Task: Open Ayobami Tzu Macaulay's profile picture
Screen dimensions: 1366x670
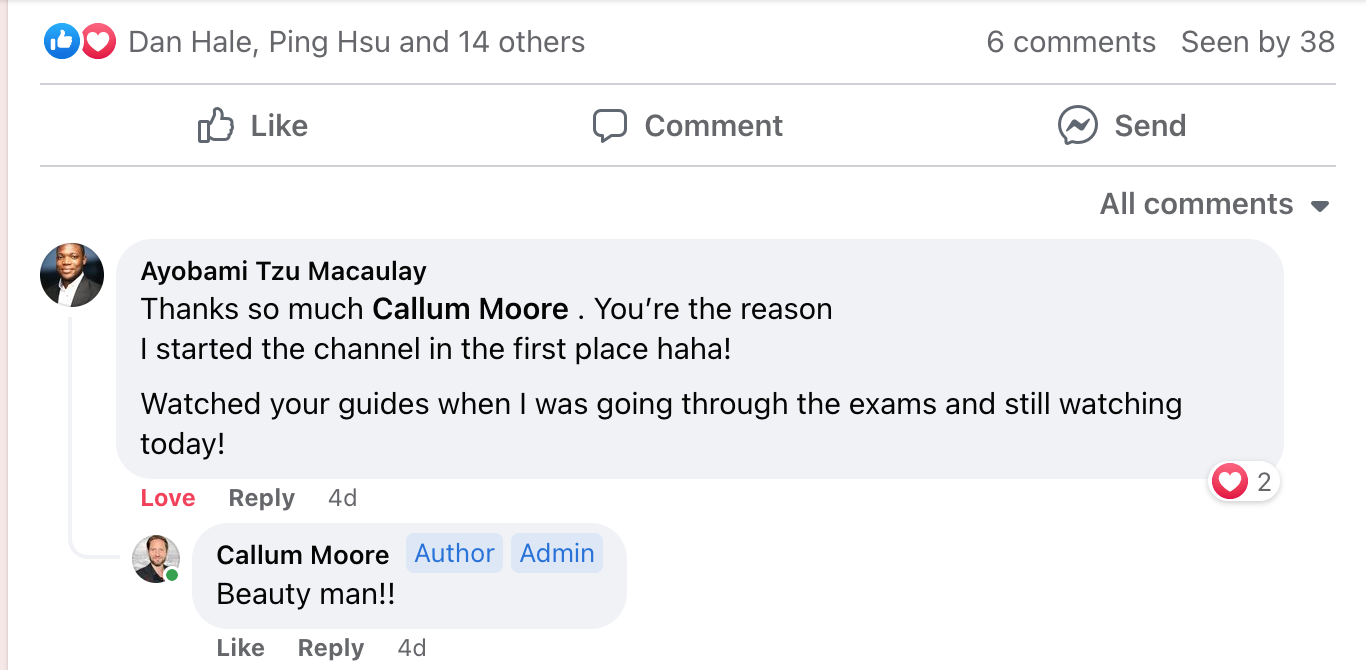Action: point(72,275)
